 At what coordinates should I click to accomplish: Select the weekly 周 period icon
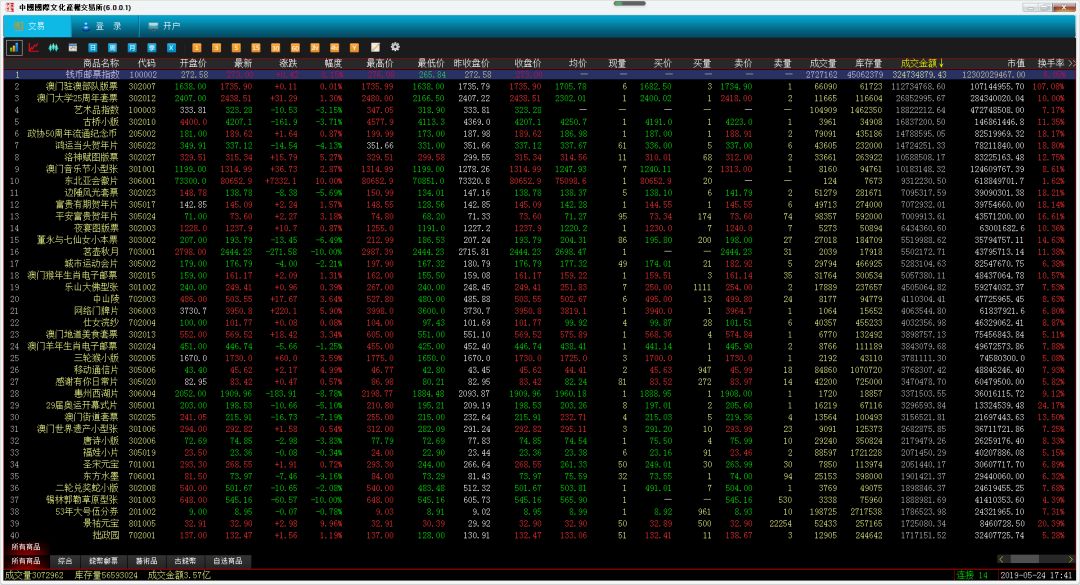click(x=112, y=48)
